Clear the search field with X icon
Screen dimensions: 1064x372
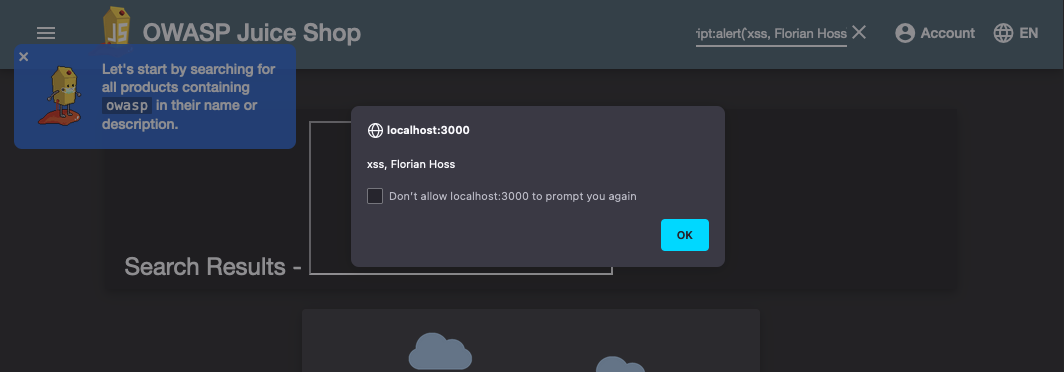pos(859,32)
